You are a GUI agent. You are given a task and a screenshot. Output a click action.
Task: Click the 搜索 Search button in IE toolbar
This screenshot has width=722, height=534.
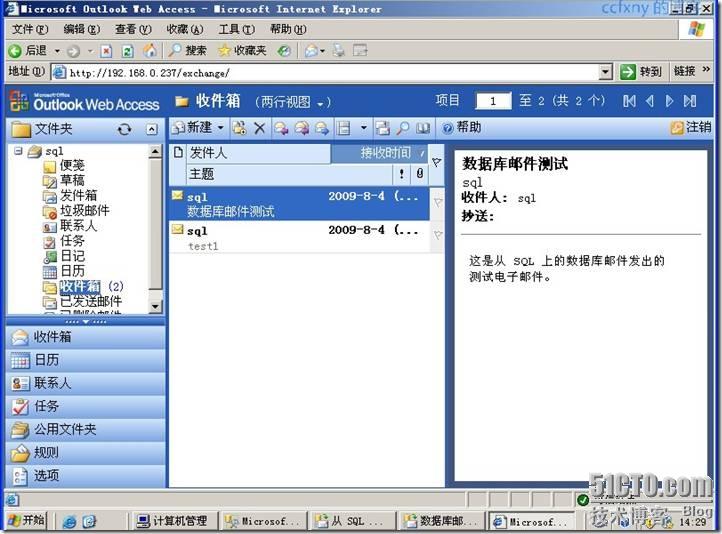(187, 51)
